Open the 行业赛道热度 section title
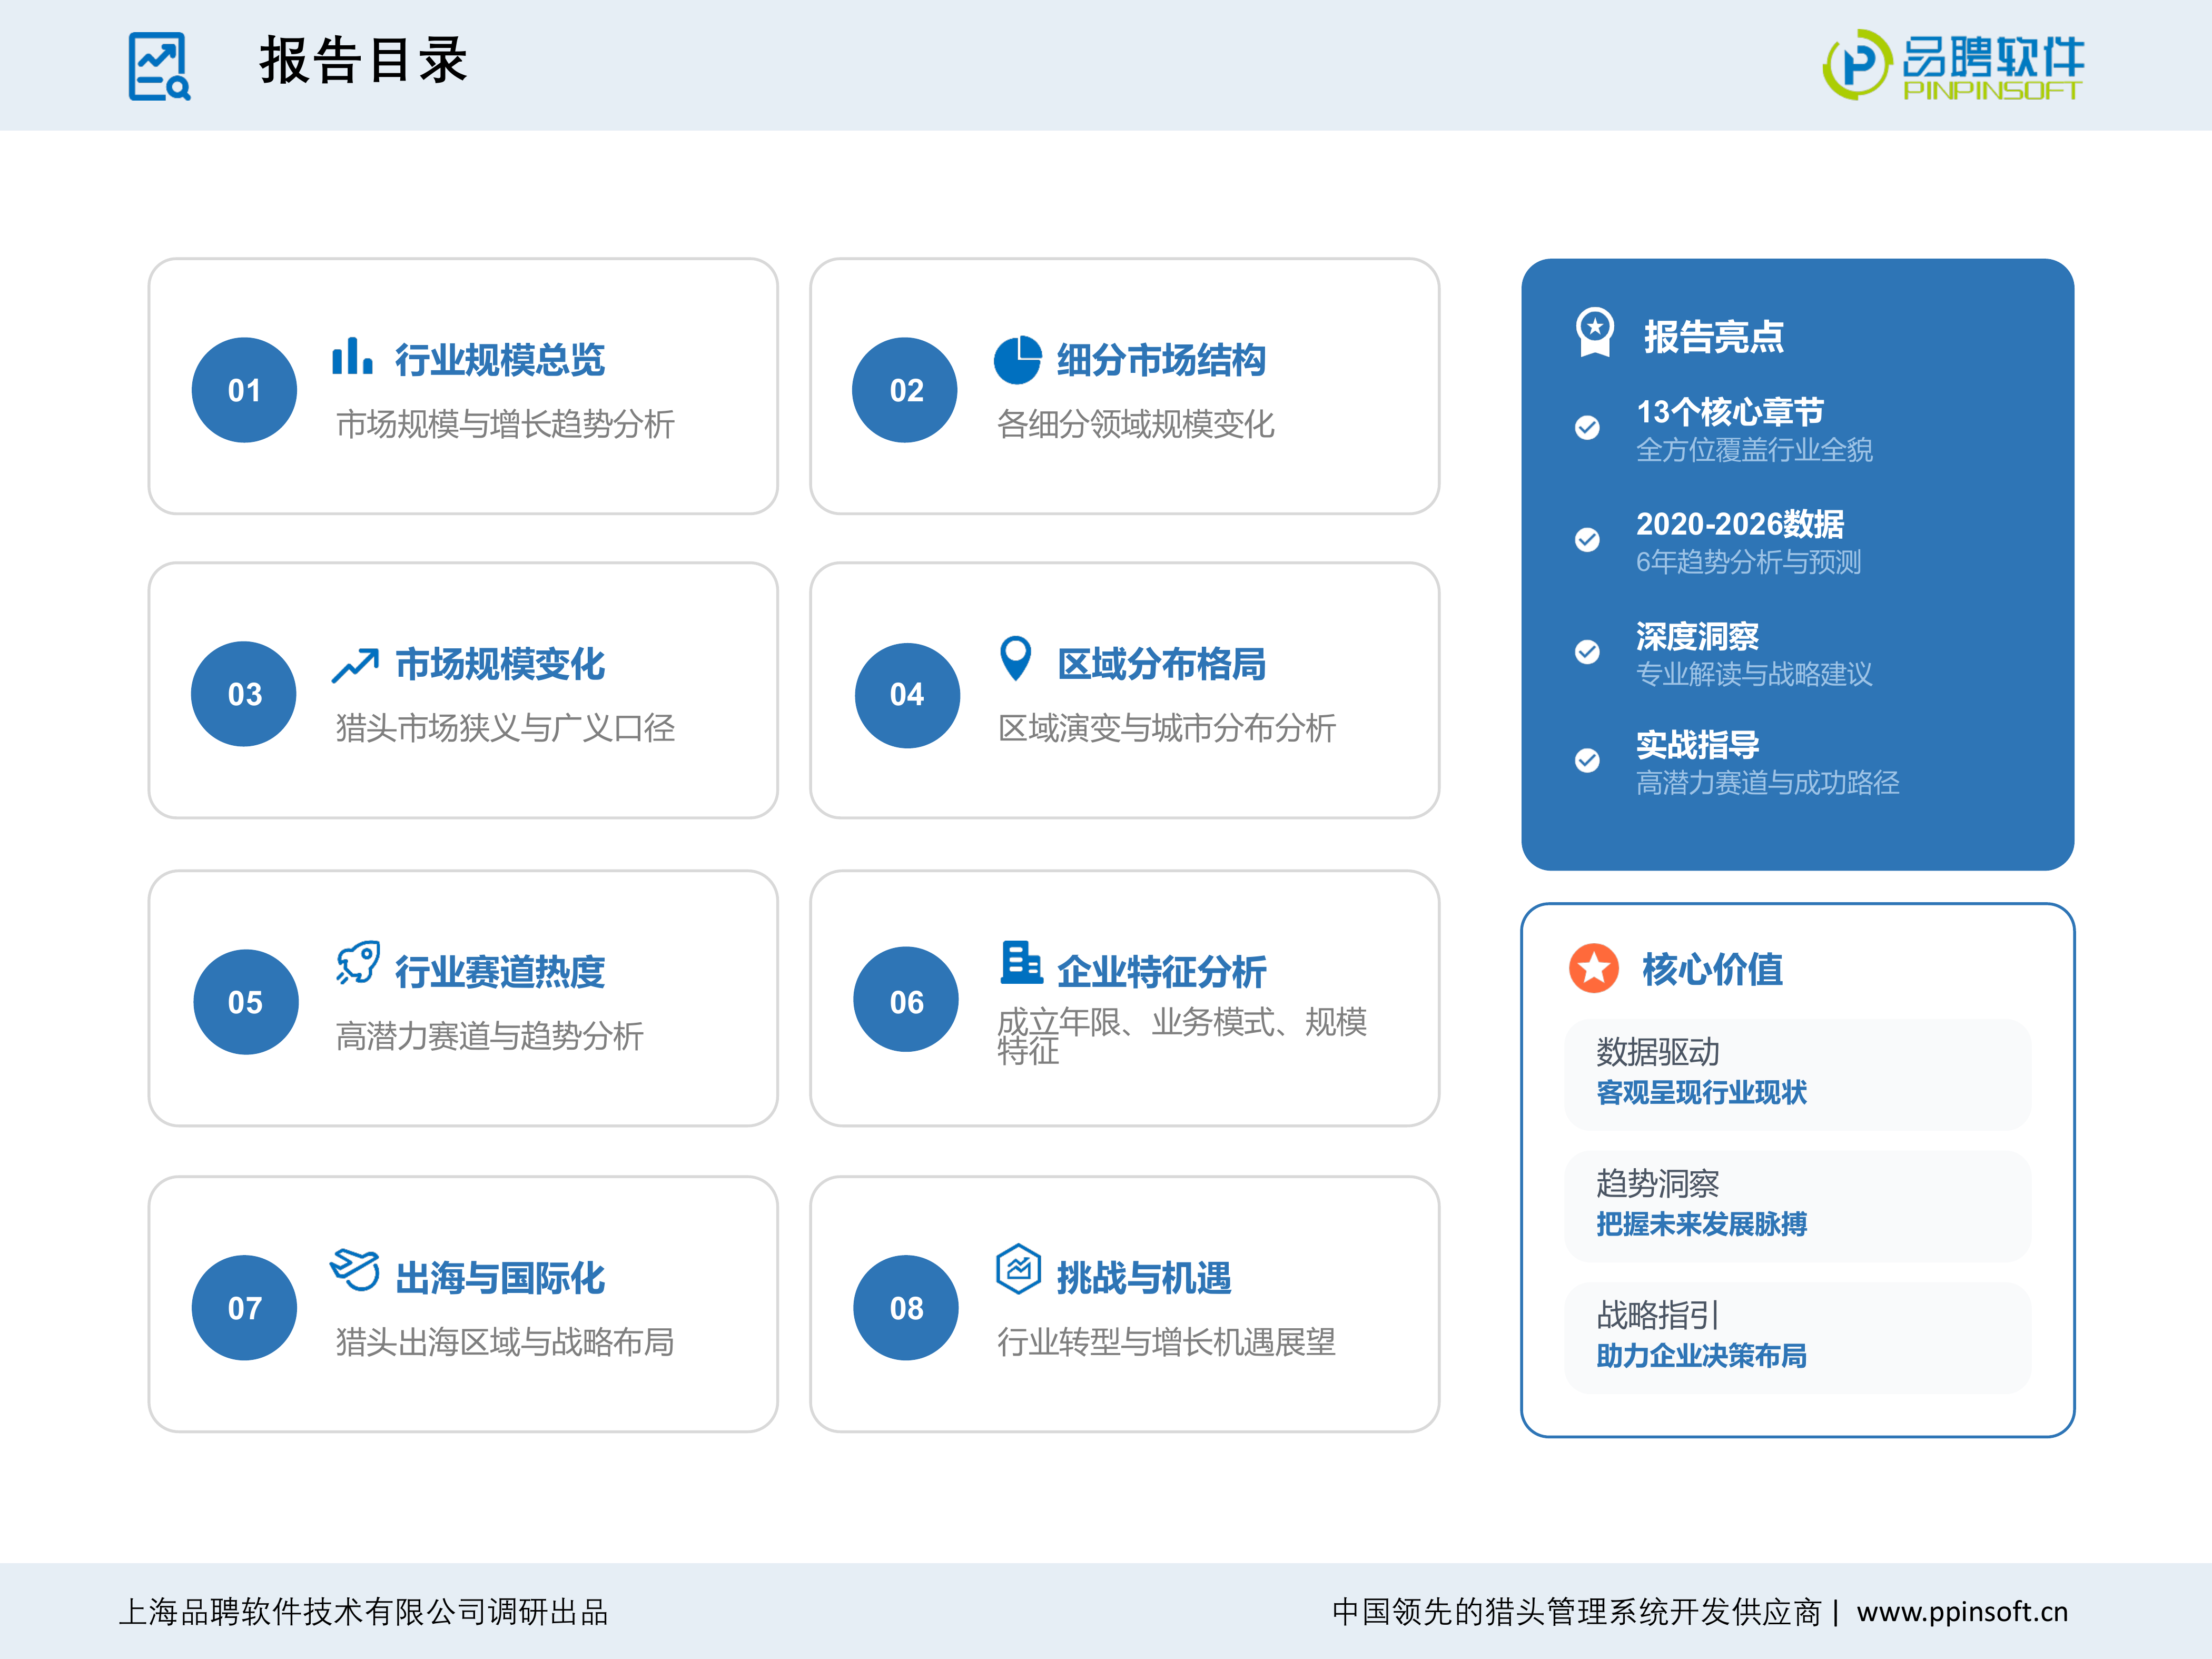This screenshot has width=2212, height=1659. [x=500, y=972]
